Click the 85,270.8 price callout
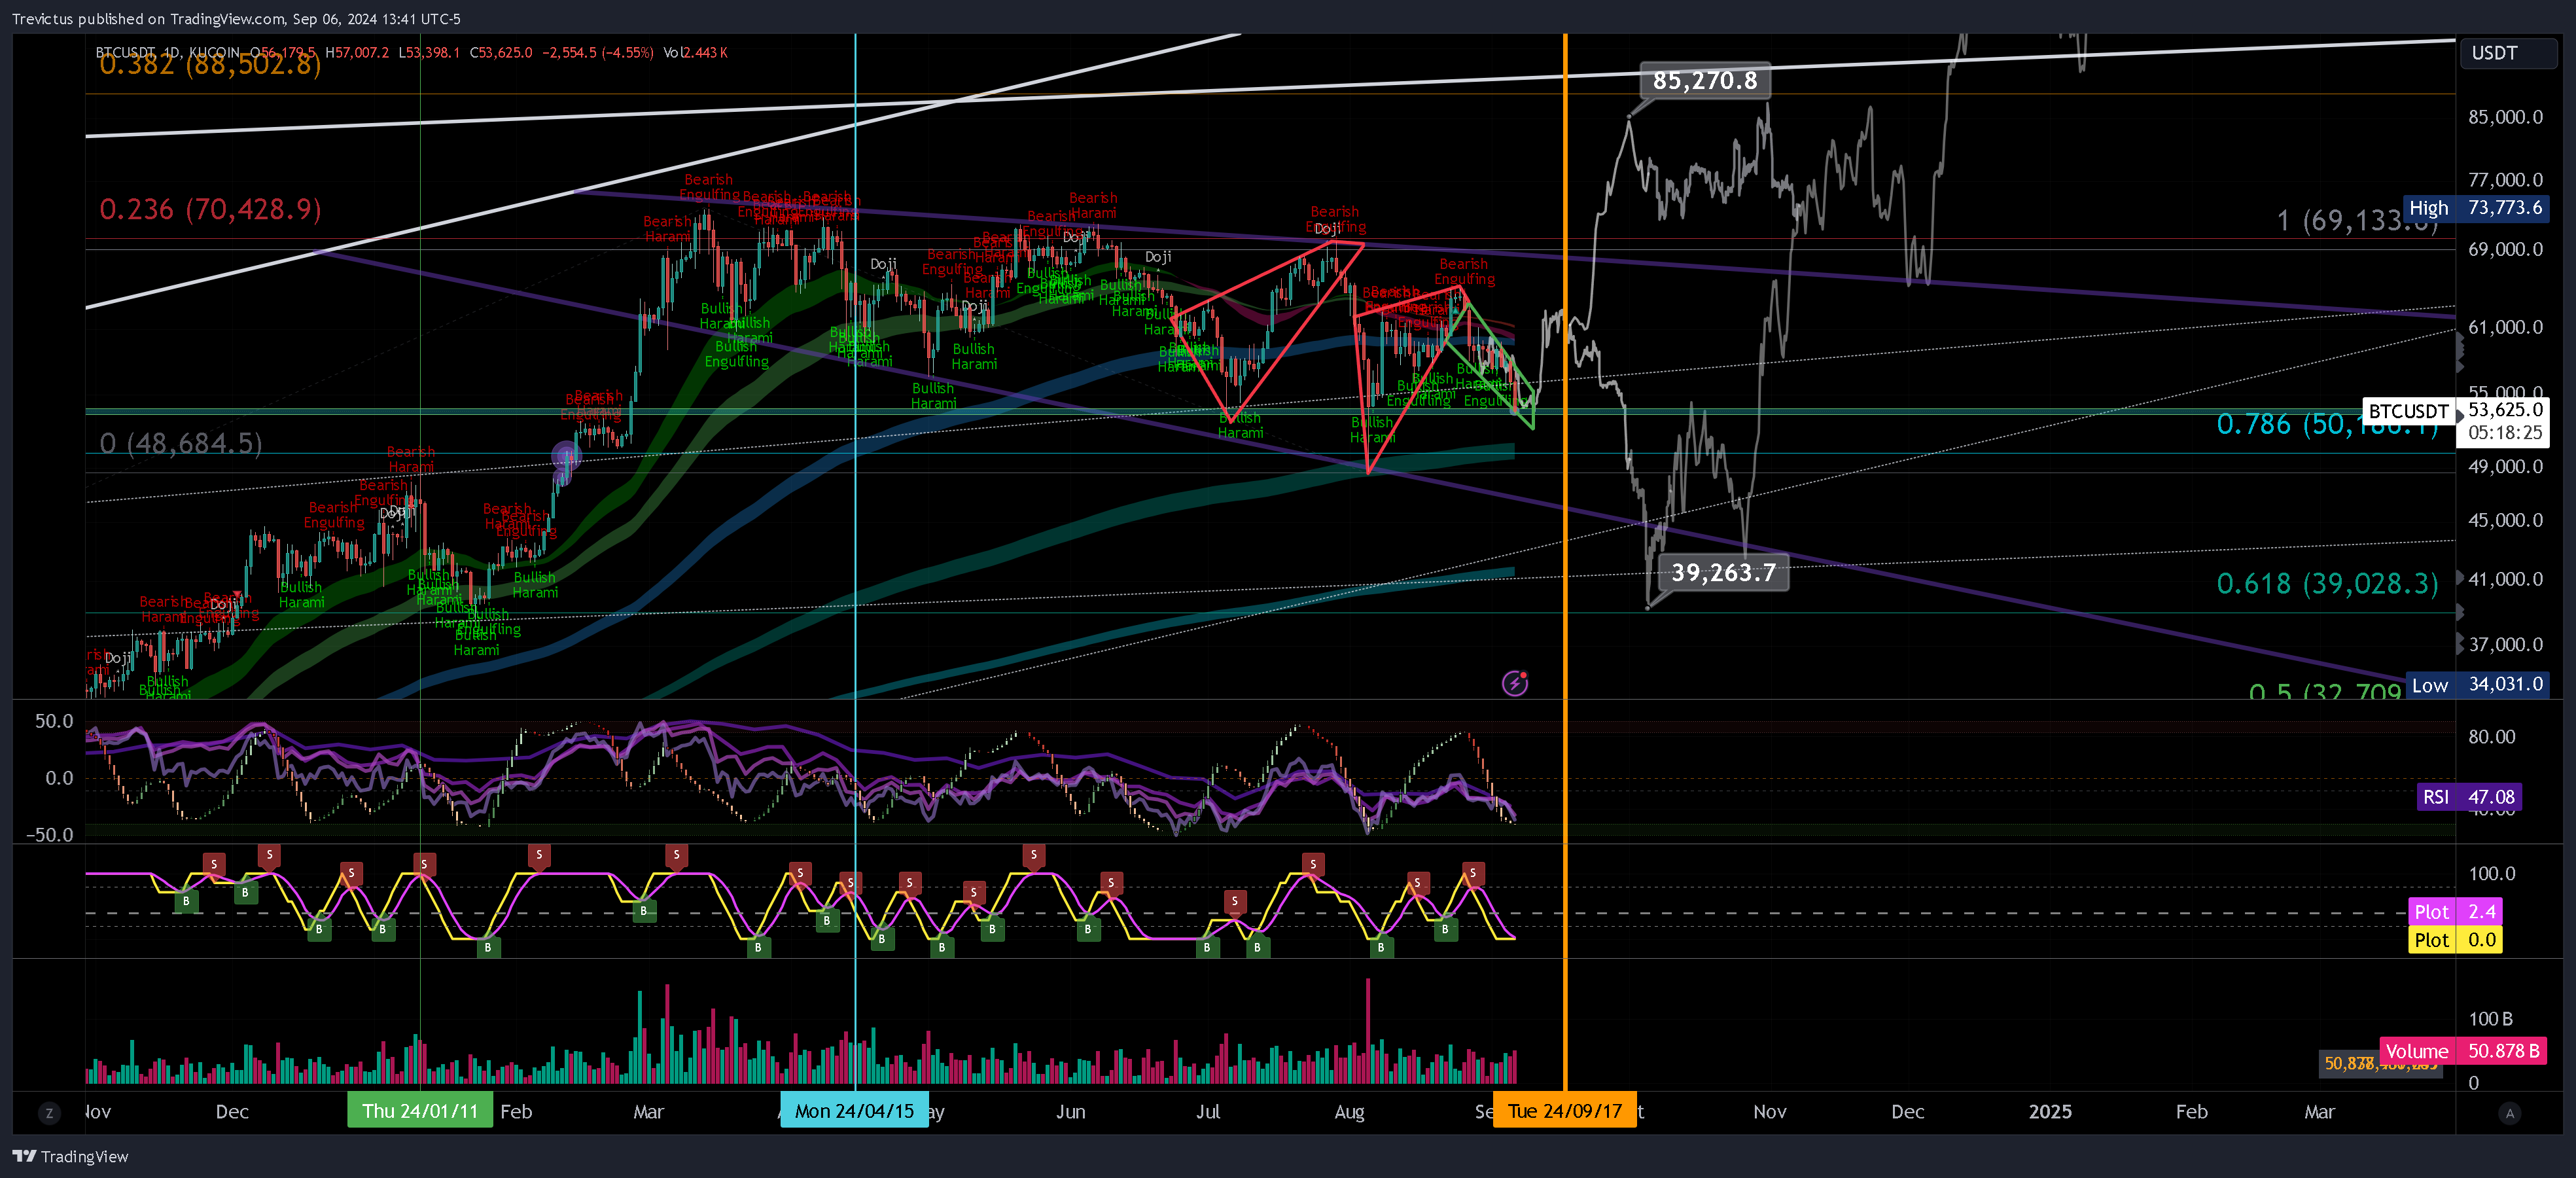This screenshot has height=1178, width=2576. pos(1705,80)
